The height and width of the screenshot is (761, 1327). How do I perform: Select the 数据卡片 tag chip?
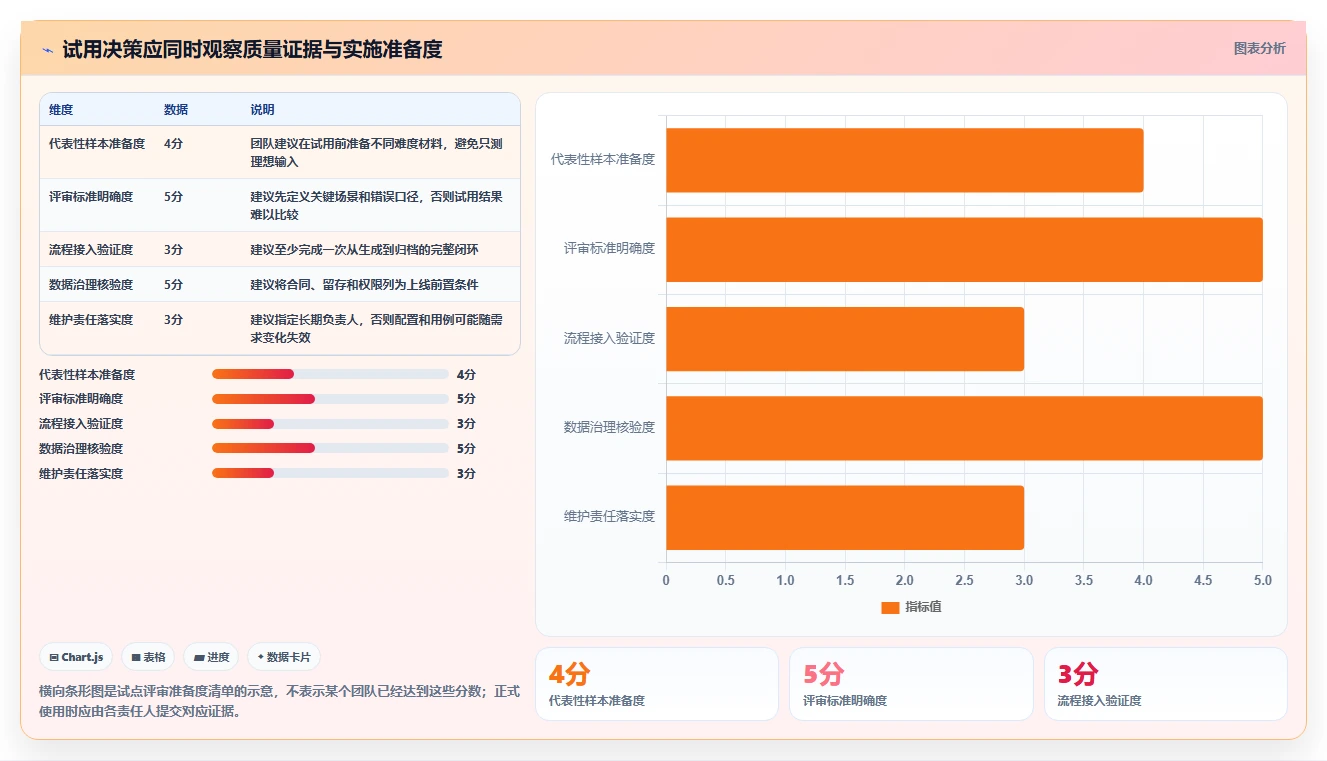tap(284, 657)
